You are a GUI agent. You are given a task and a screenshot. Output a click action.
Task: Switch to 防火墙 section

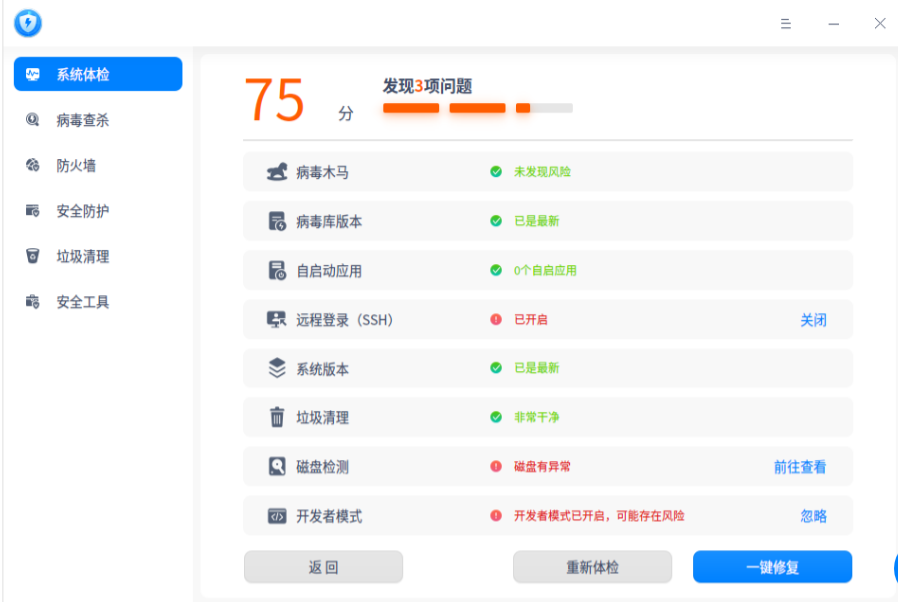98,166
